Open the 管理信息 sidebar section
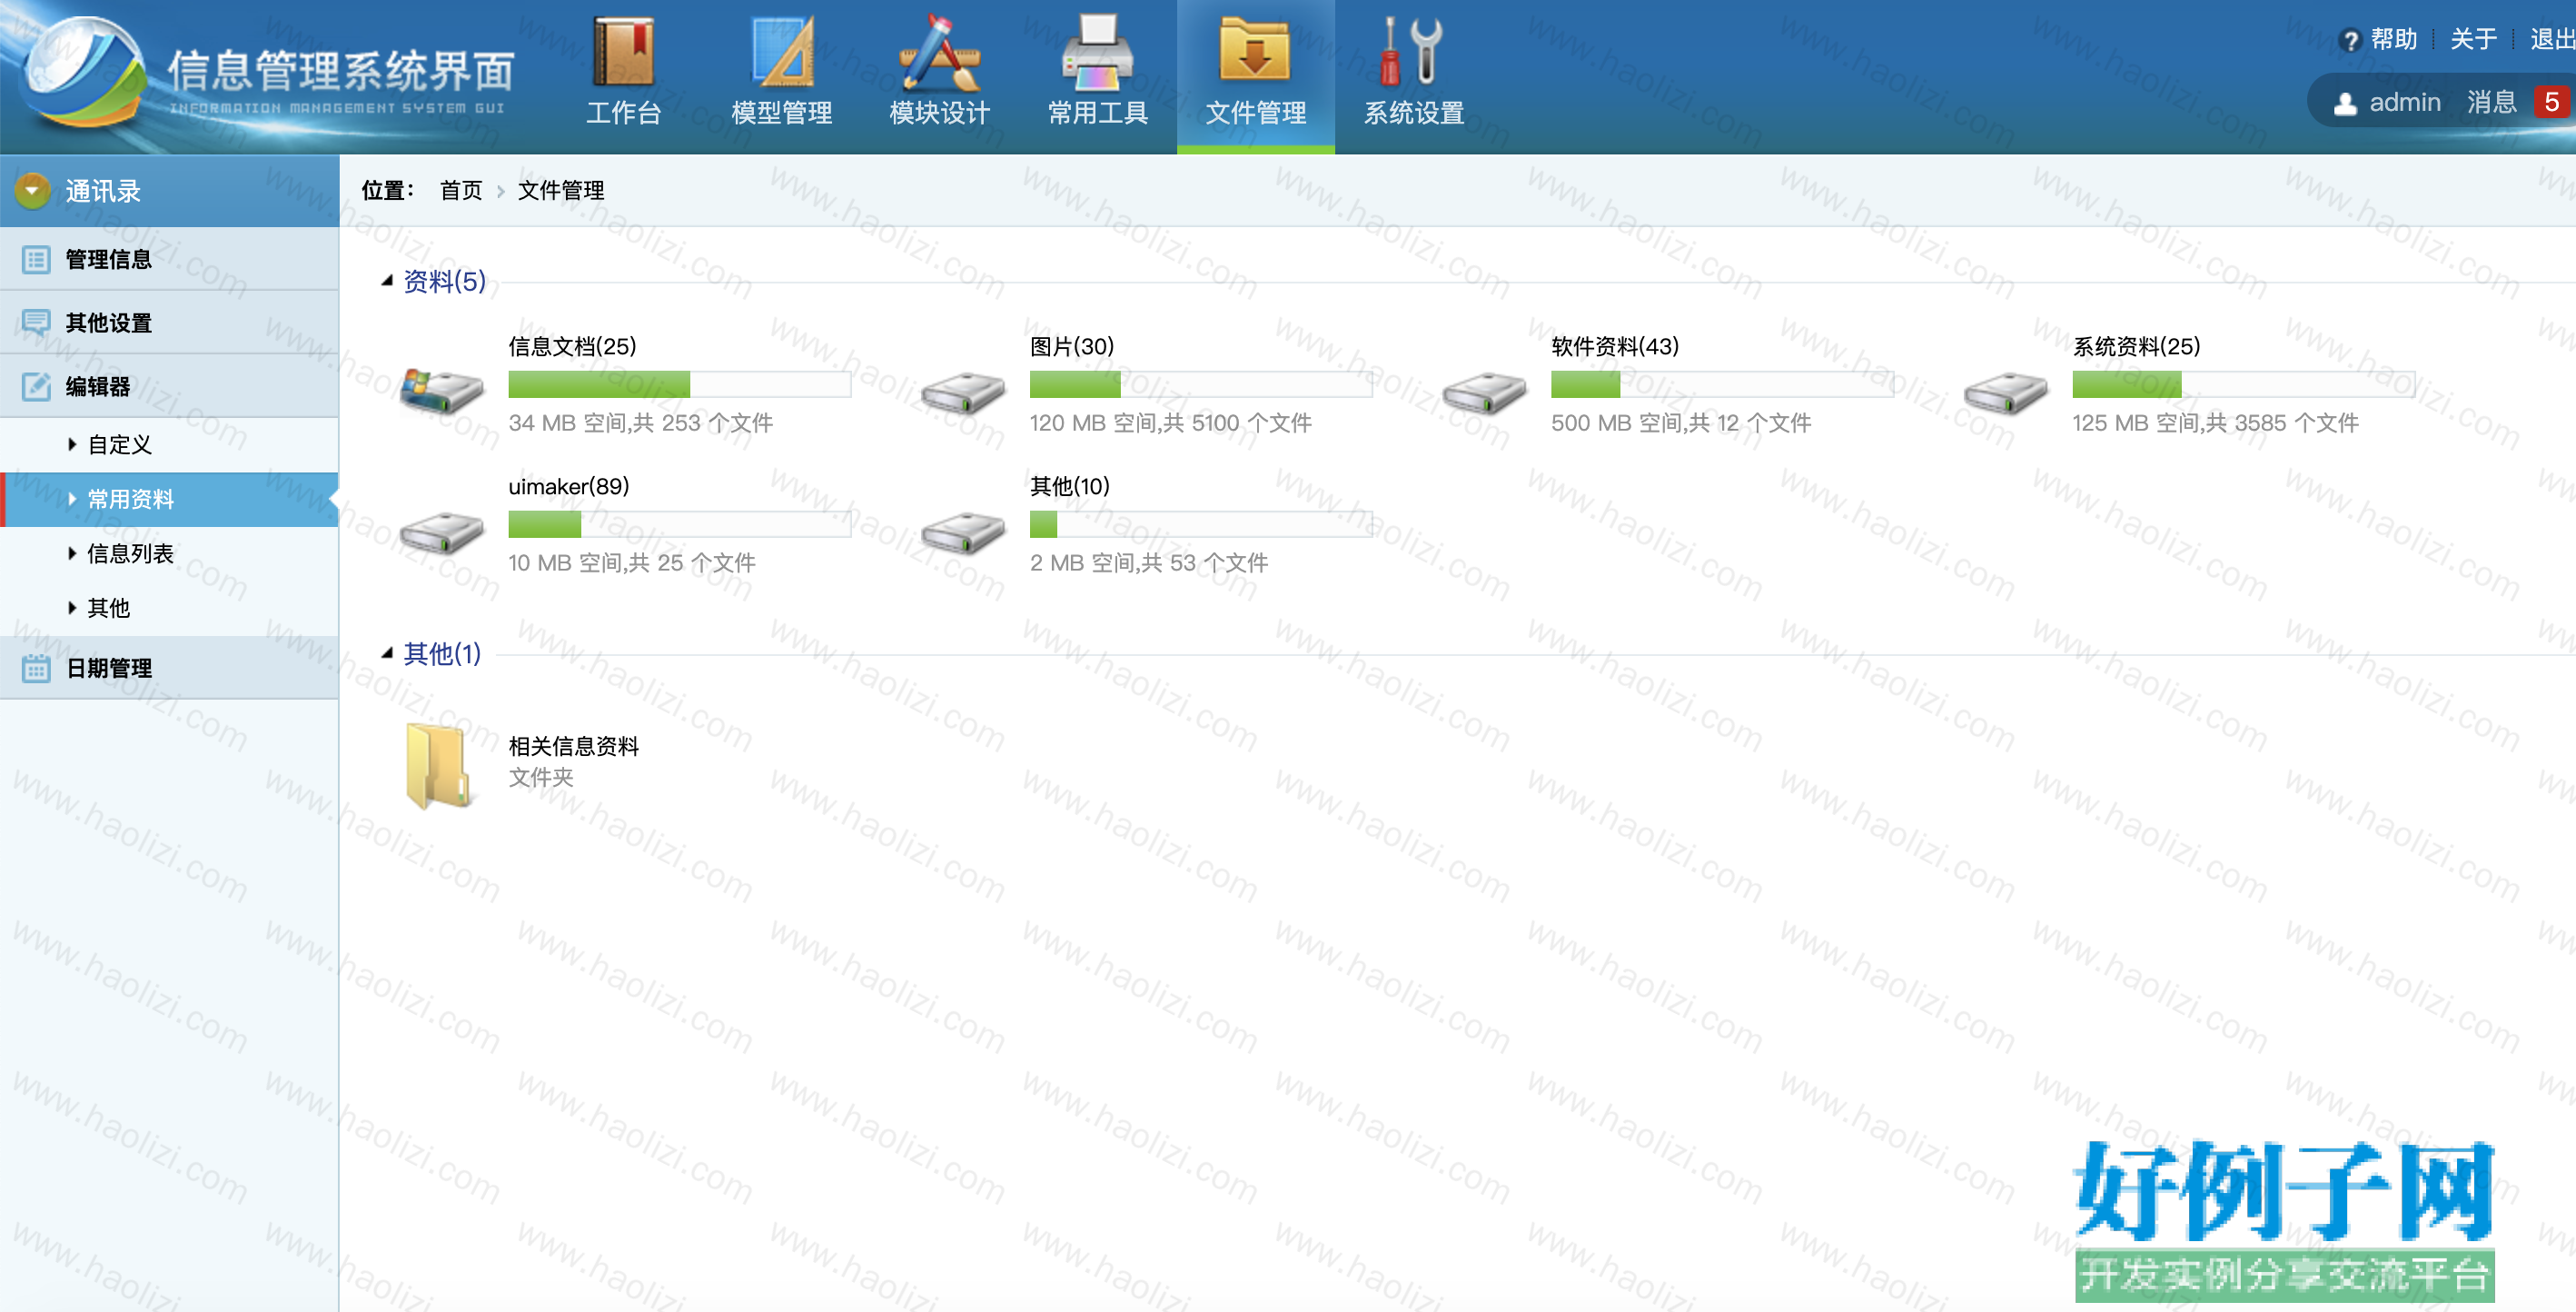This screenshot has width=2576, height=1312. click(169, 260)
